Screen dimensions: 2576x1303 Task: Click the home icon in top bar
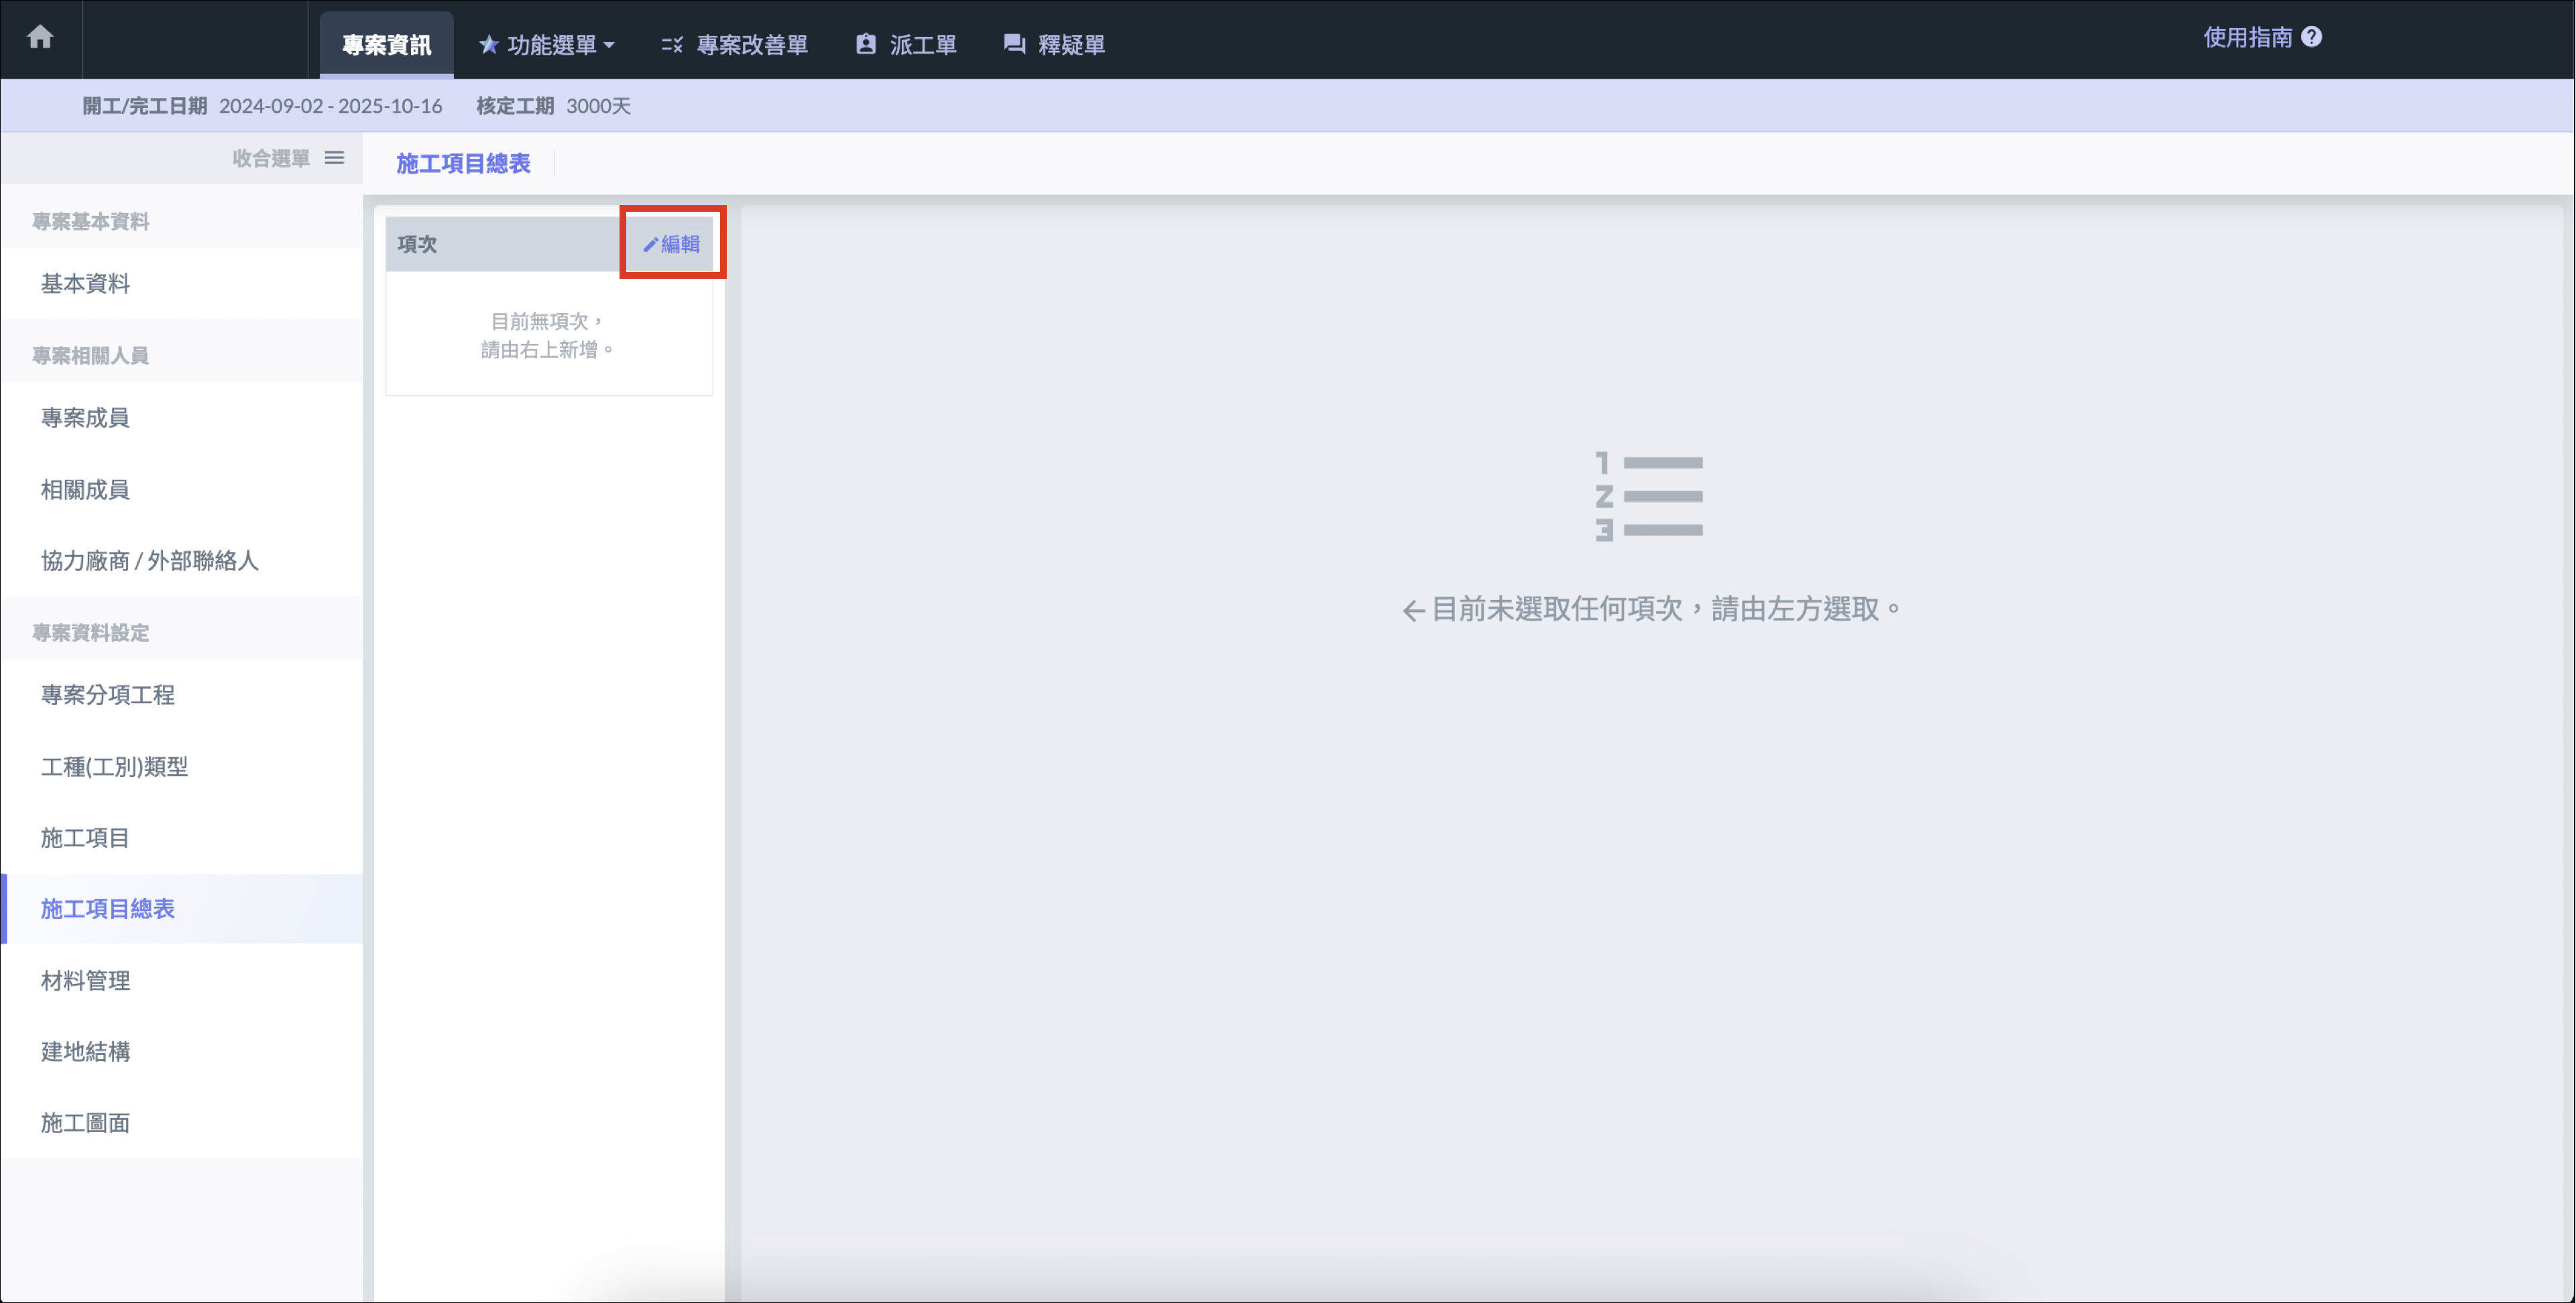(40, 38)
